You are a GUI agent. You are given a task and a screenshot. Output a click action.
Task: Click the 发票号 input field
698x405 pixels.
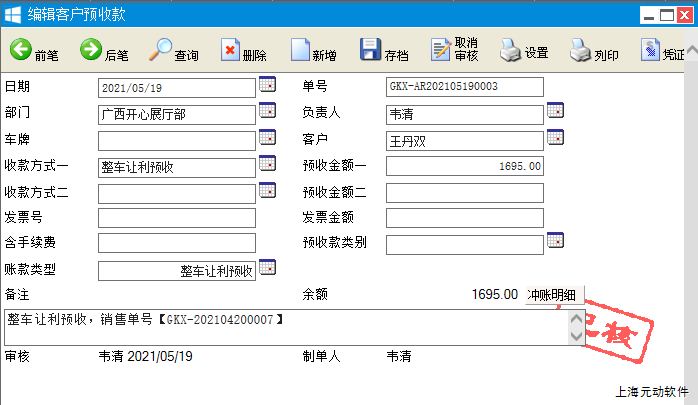tap(177, 218)
